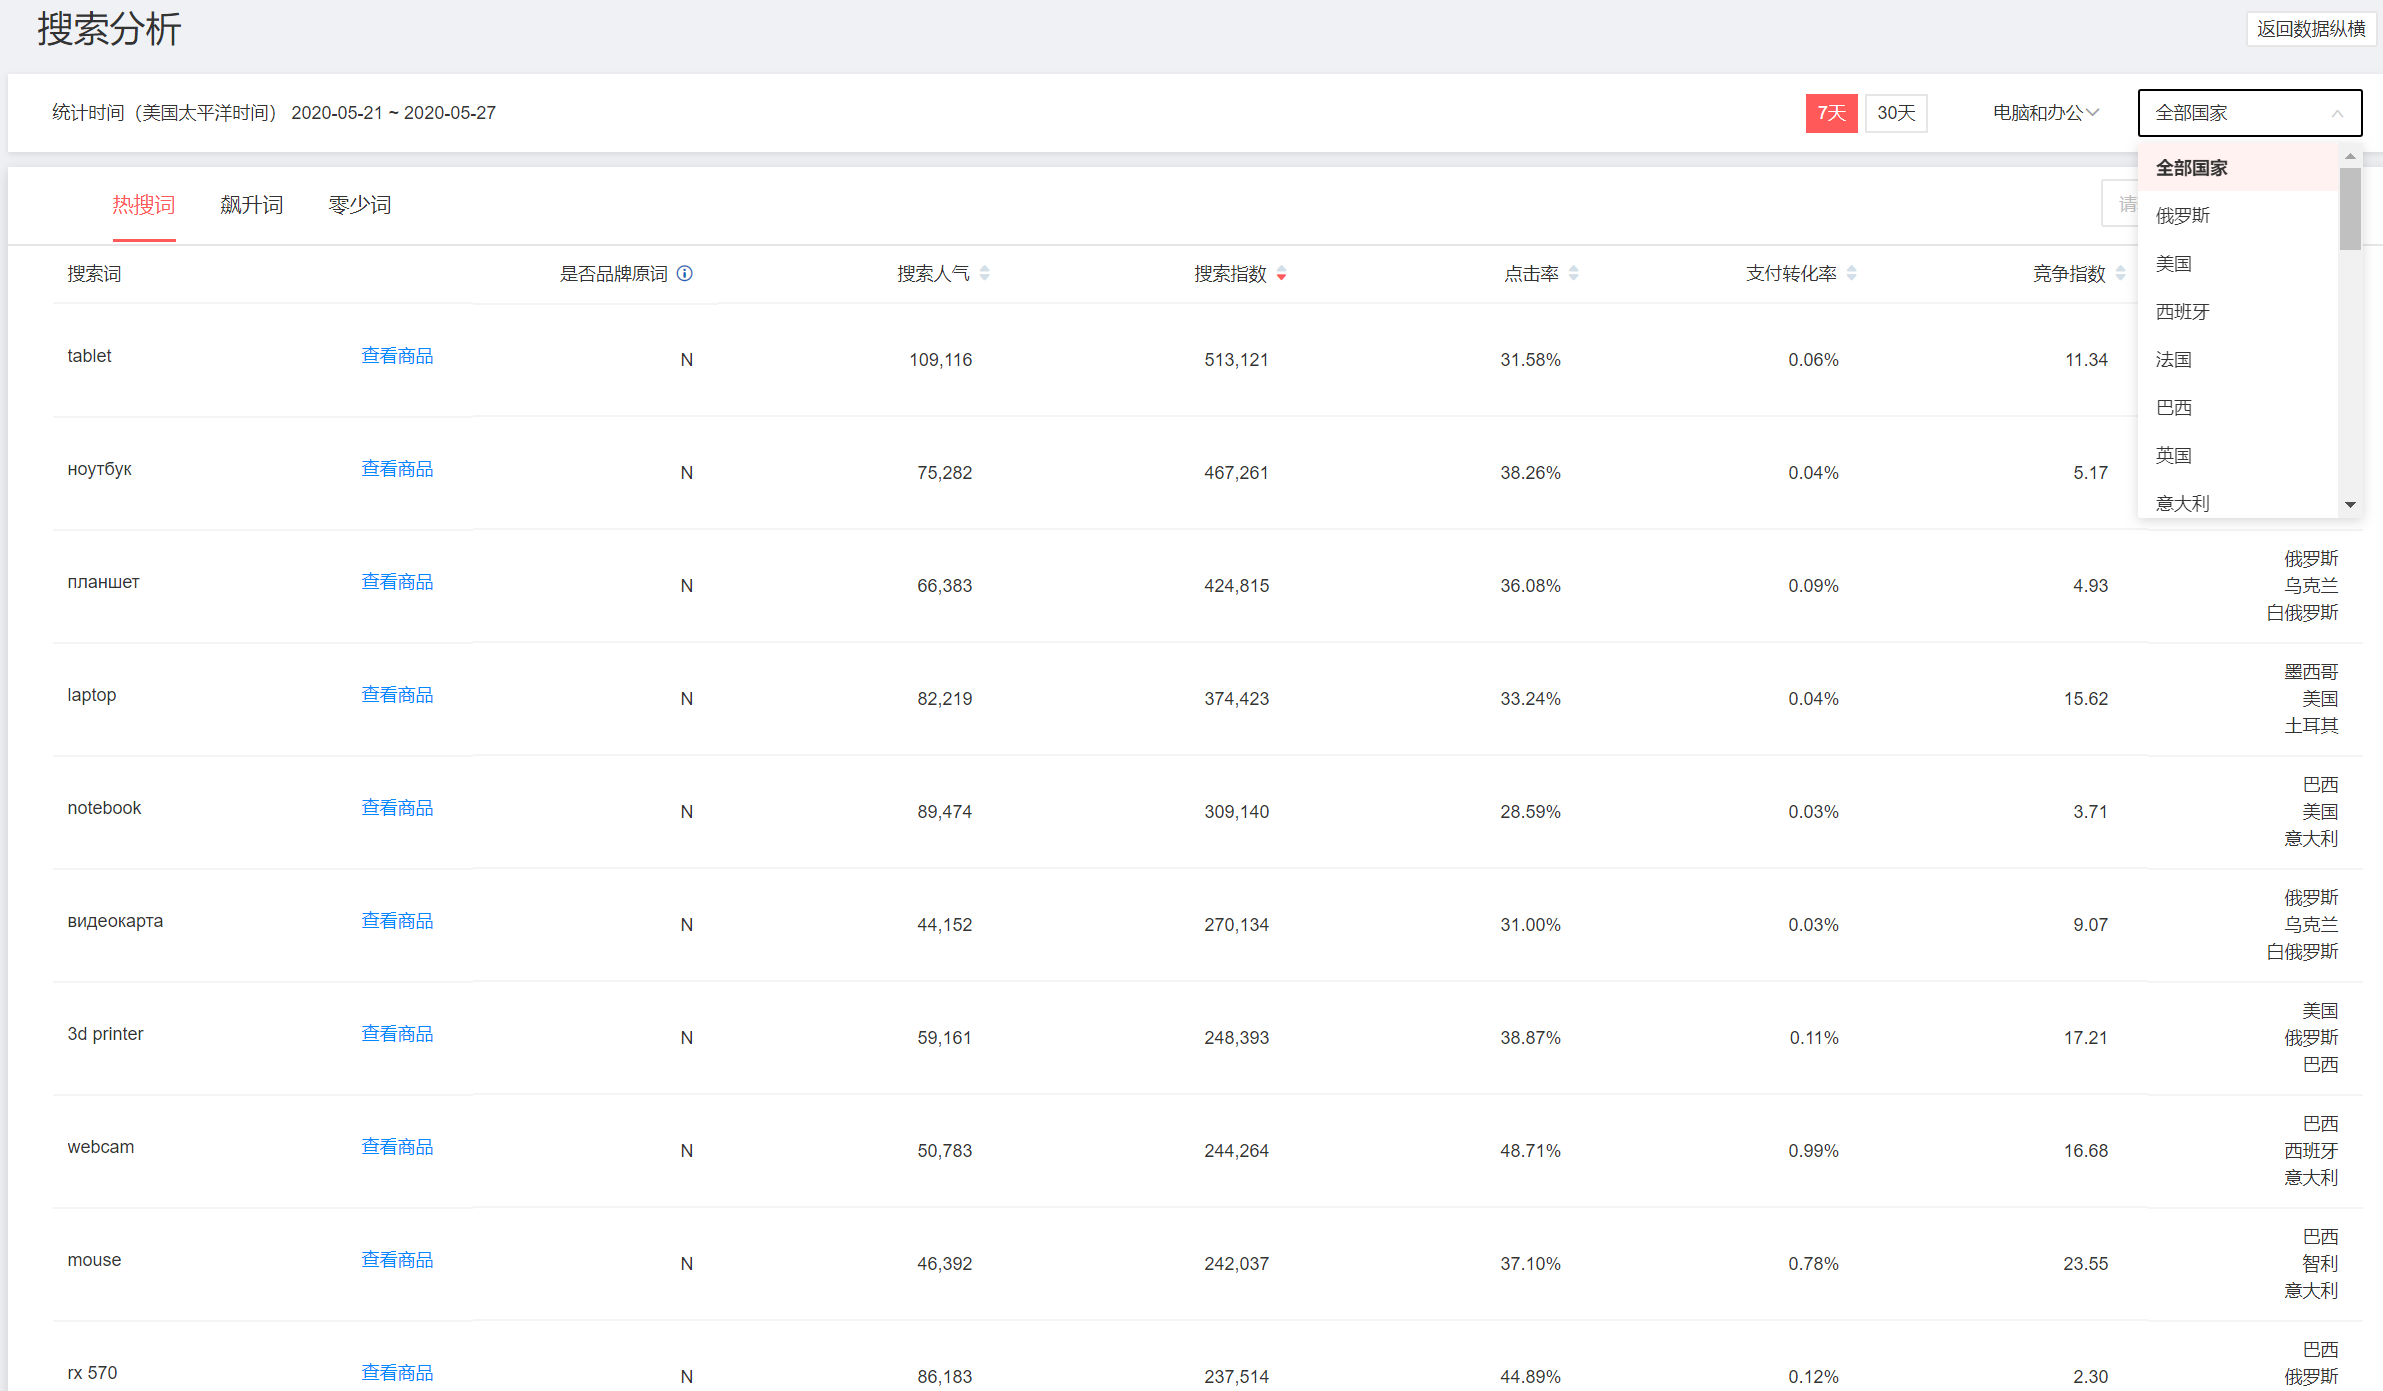This screenshot has height=1391, width=2383.
Task: Switch to the 热搜词 tab
Action: click(x=144, y=205)
